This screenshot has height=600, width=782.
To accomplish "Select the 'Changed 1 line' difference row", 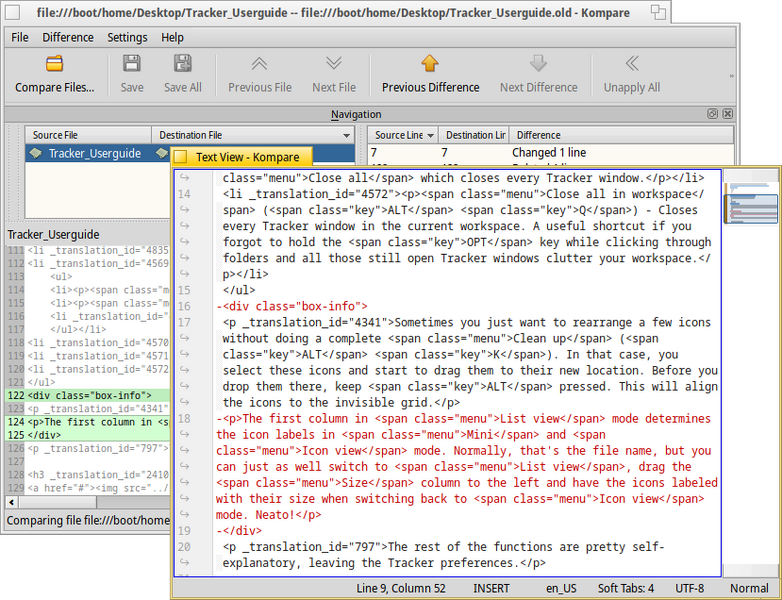I will tap(551, 153).
